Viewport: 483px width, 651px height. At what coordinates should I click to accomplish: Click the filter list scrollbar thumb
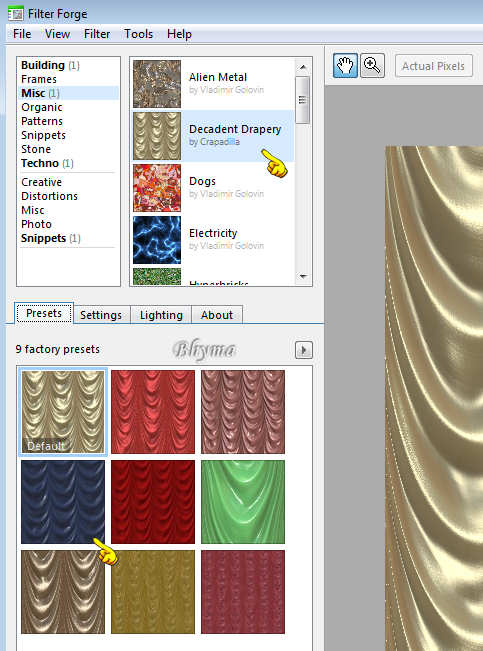[303, 100]
